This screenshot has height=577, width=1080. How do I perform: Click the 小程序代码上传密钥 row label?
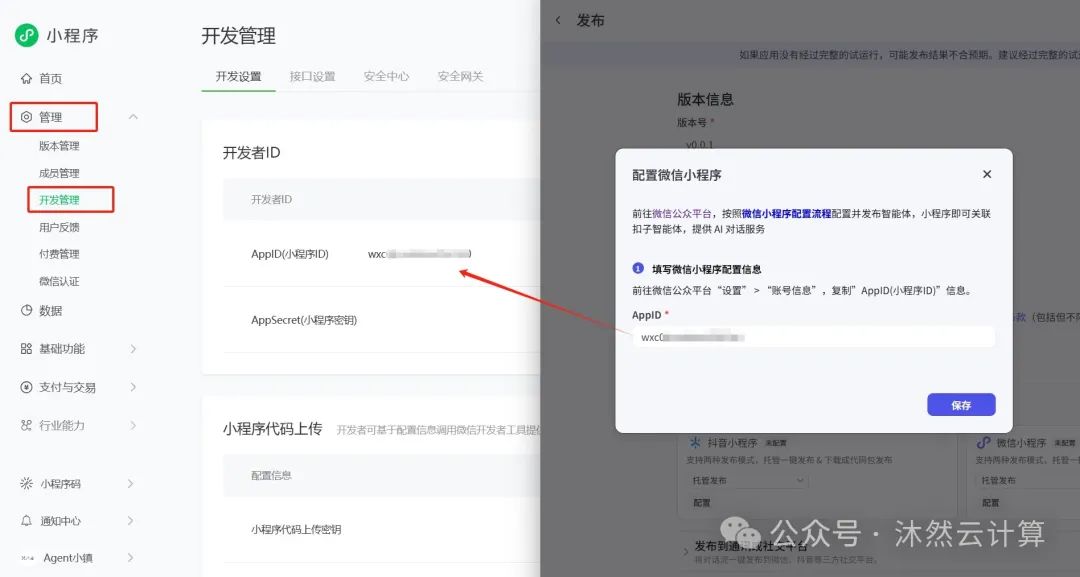tap(296, 529)
